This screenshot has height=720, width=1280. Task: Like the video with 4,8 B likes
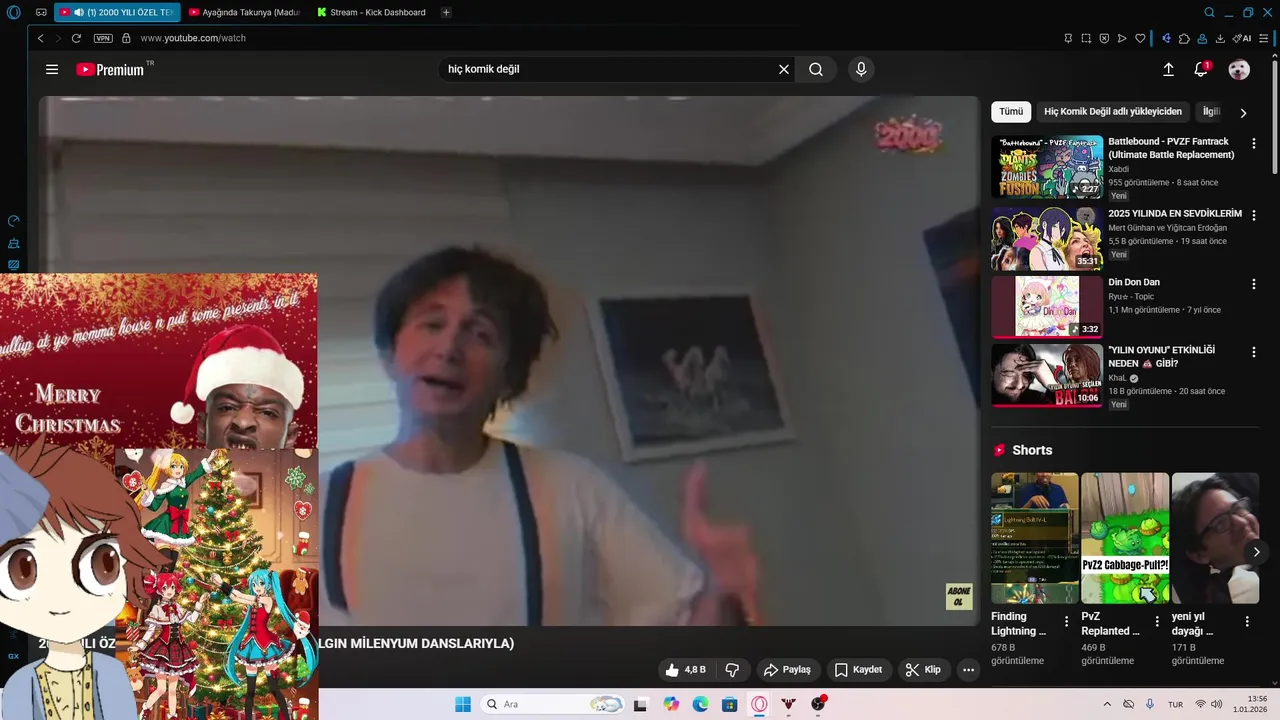(x=686, y=670)
